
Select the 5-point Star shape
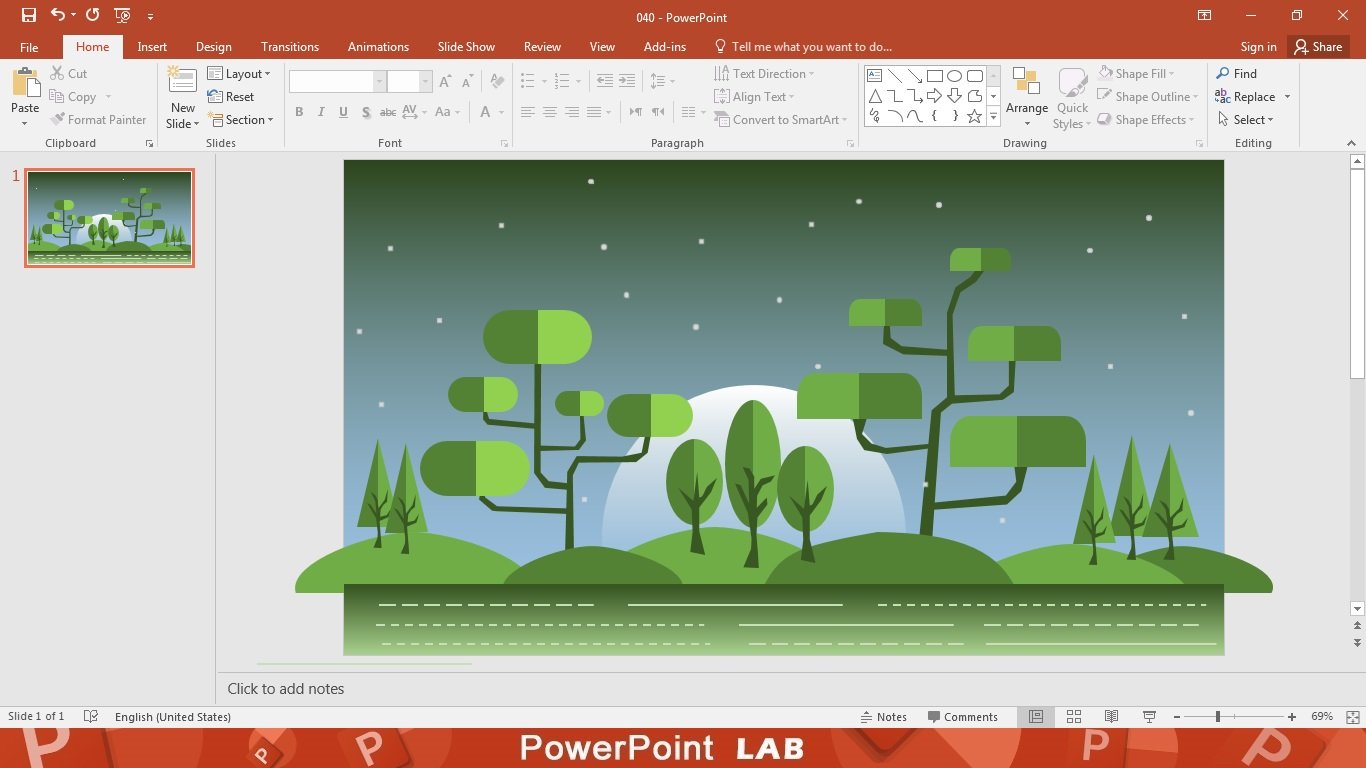[x=974, y=116]
